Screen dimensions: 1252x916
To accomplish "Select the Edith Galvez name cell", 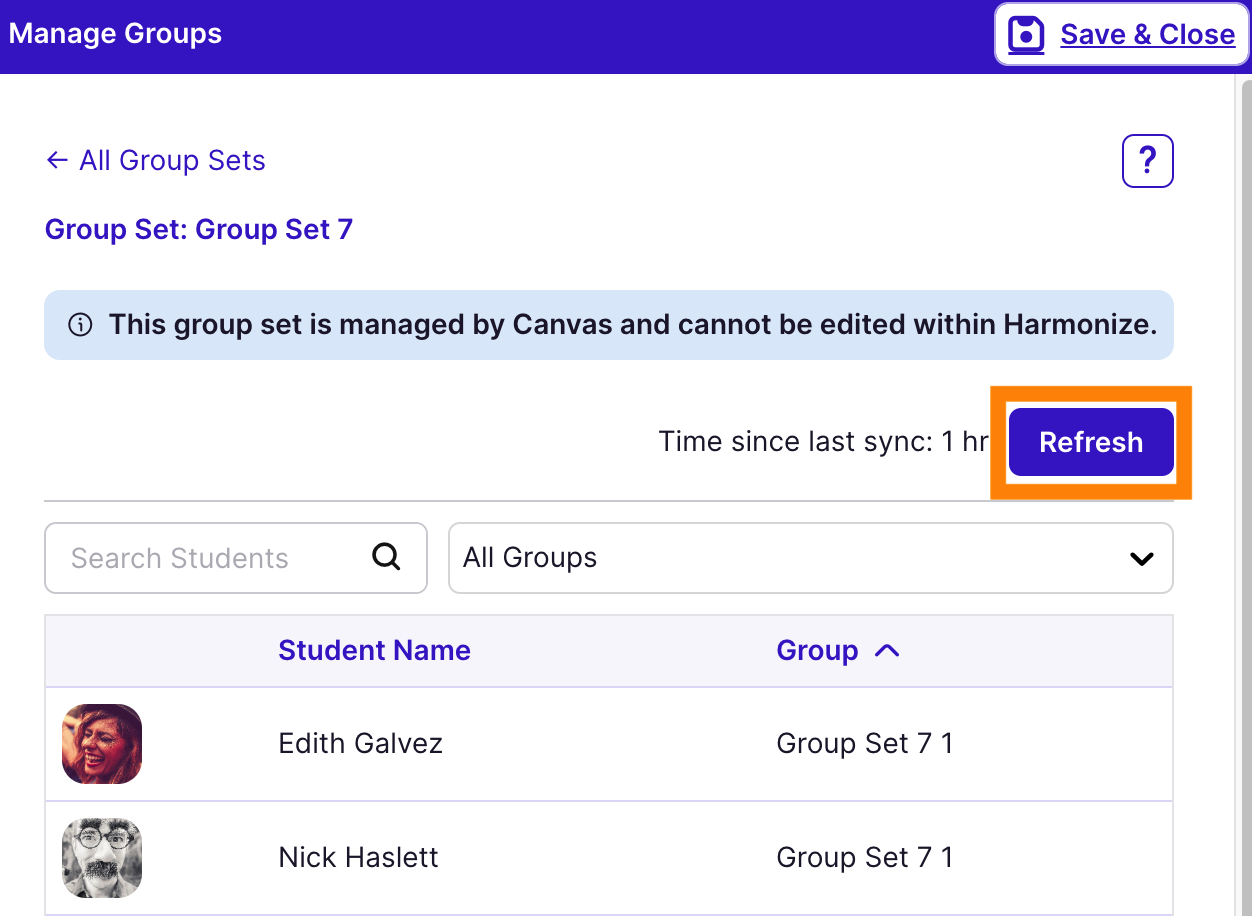I will click(x=360, y=744).
